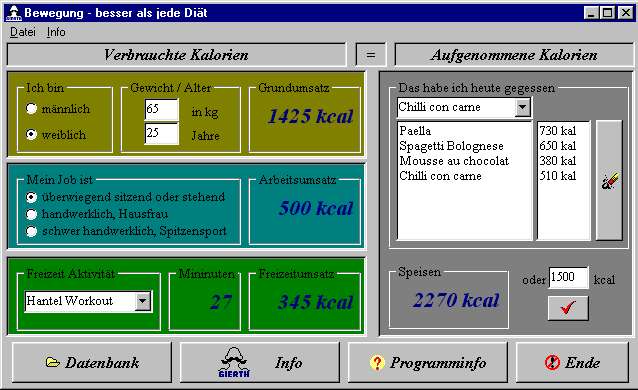Open the Info menu
Image resolution: width=638 pixels, height=390 pixels.
pyautogui.click(x=56, y=32)
